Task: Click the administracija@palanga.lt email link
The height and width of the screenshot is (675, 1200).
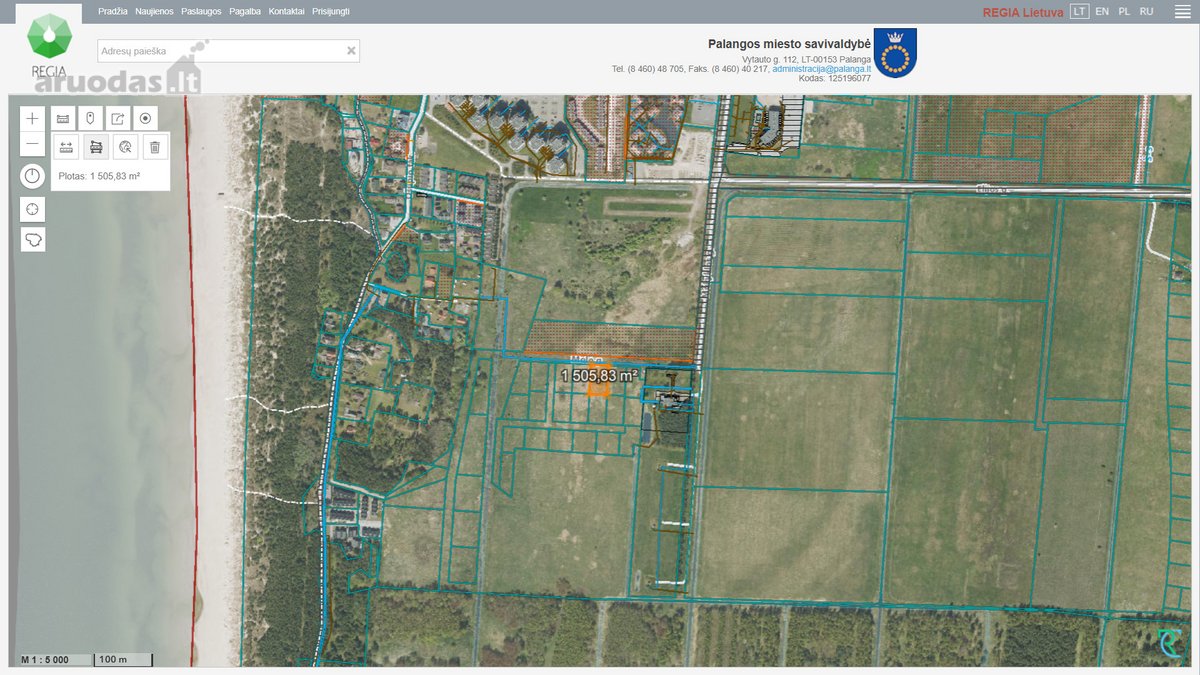Action: point(821,69)
